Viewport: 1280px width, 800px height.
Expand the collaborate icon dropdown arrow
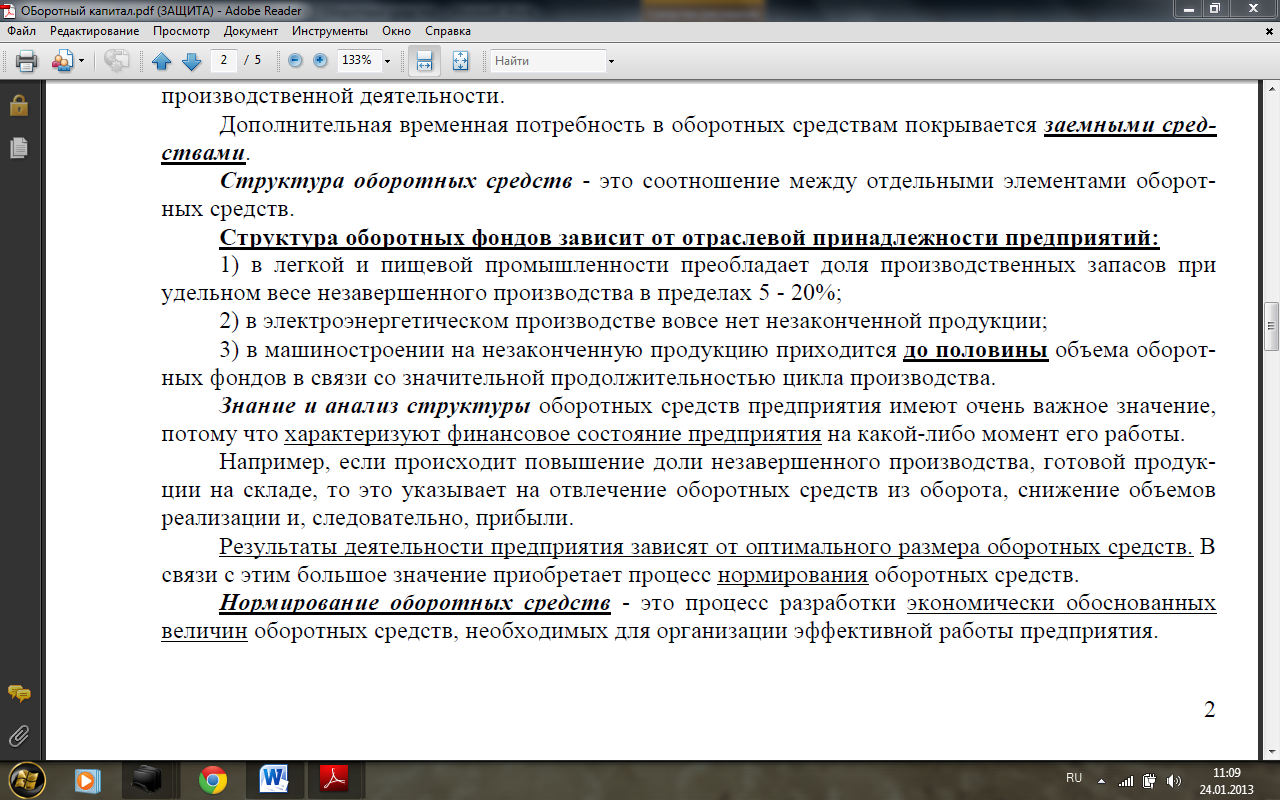pos(82,61)
